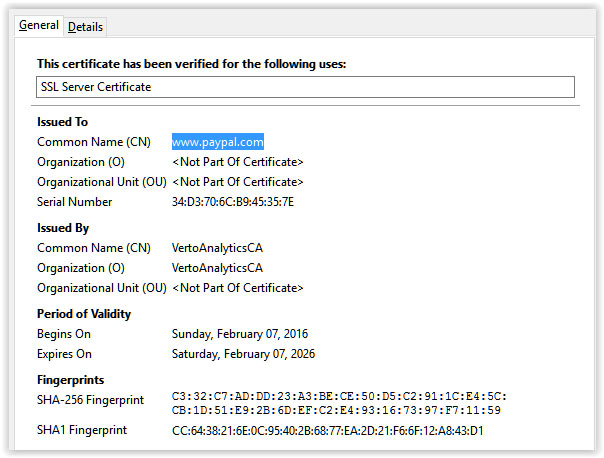The image size is (604, 458).
Task: Select the Sunday, February 07, 2016 begin date
Action: coord(240,334)
